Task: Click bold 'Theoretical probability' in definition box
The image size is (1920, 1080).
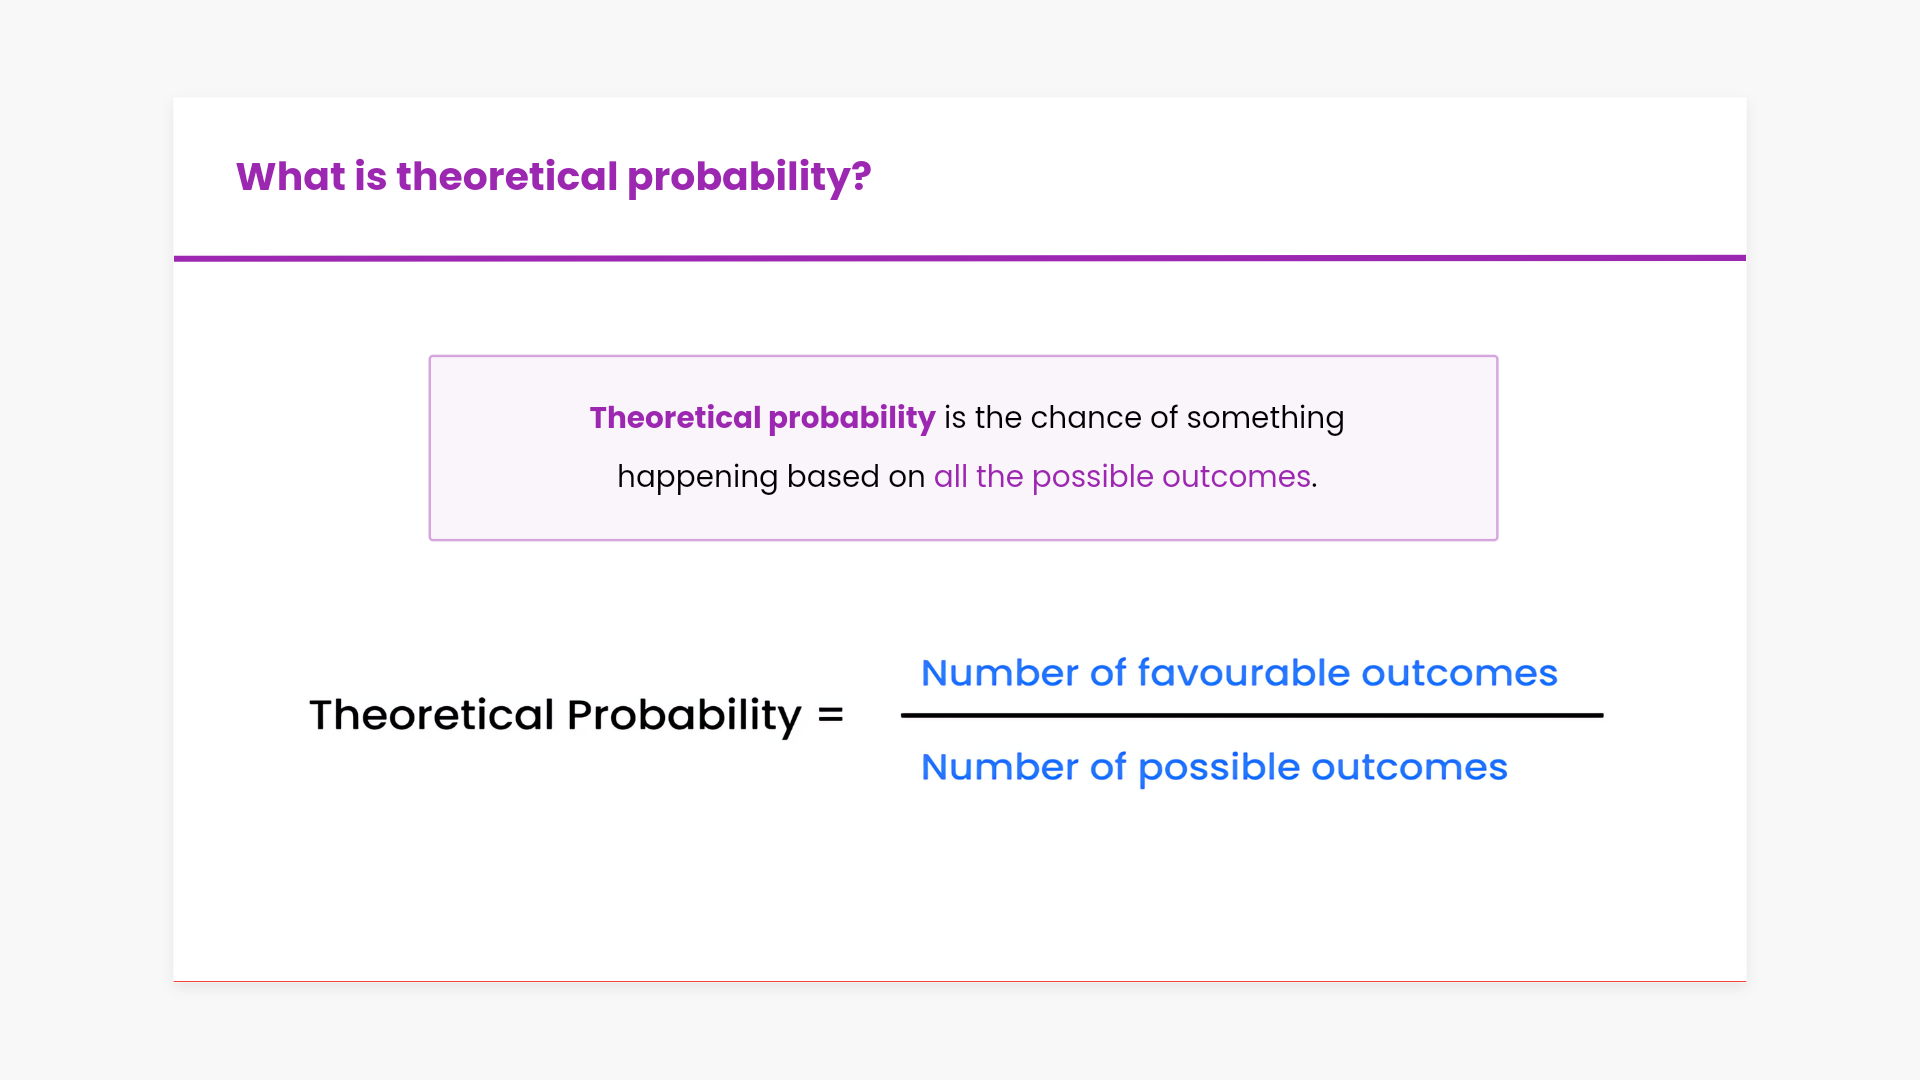Action: (x=762, y=417)
